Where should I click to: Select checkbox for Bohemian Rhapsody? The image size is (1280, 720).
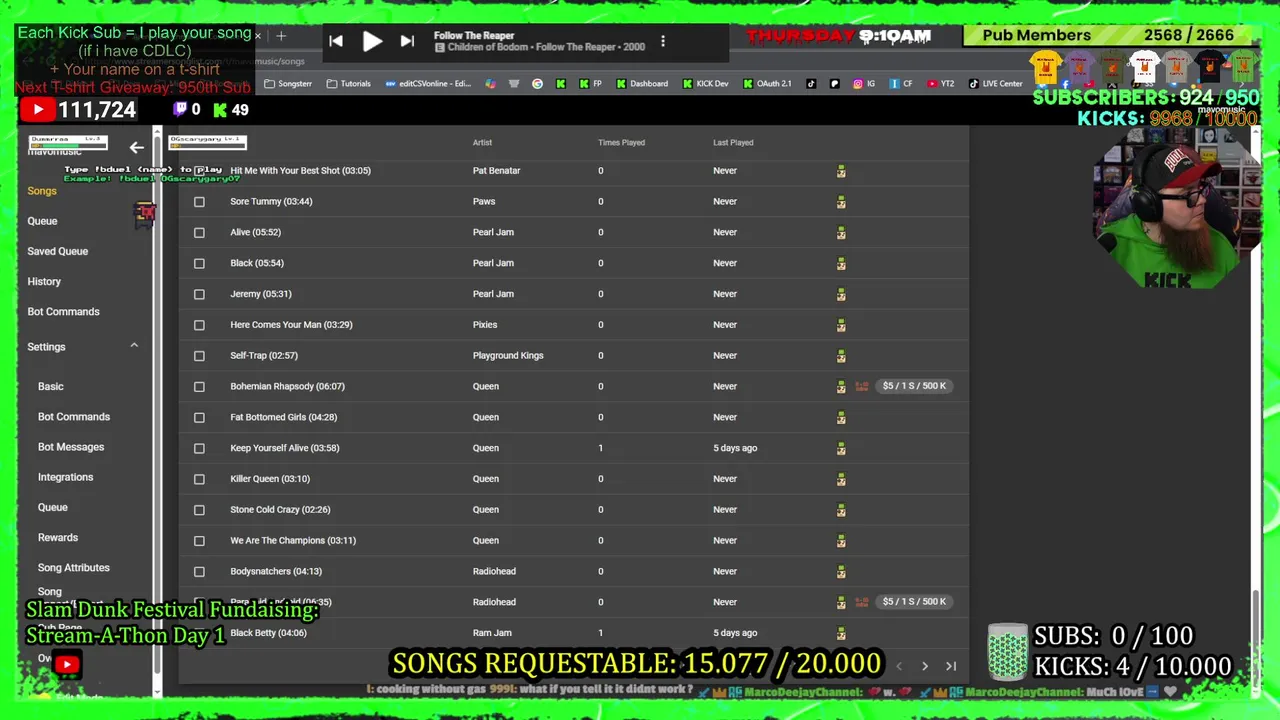(x=199, y=387)
